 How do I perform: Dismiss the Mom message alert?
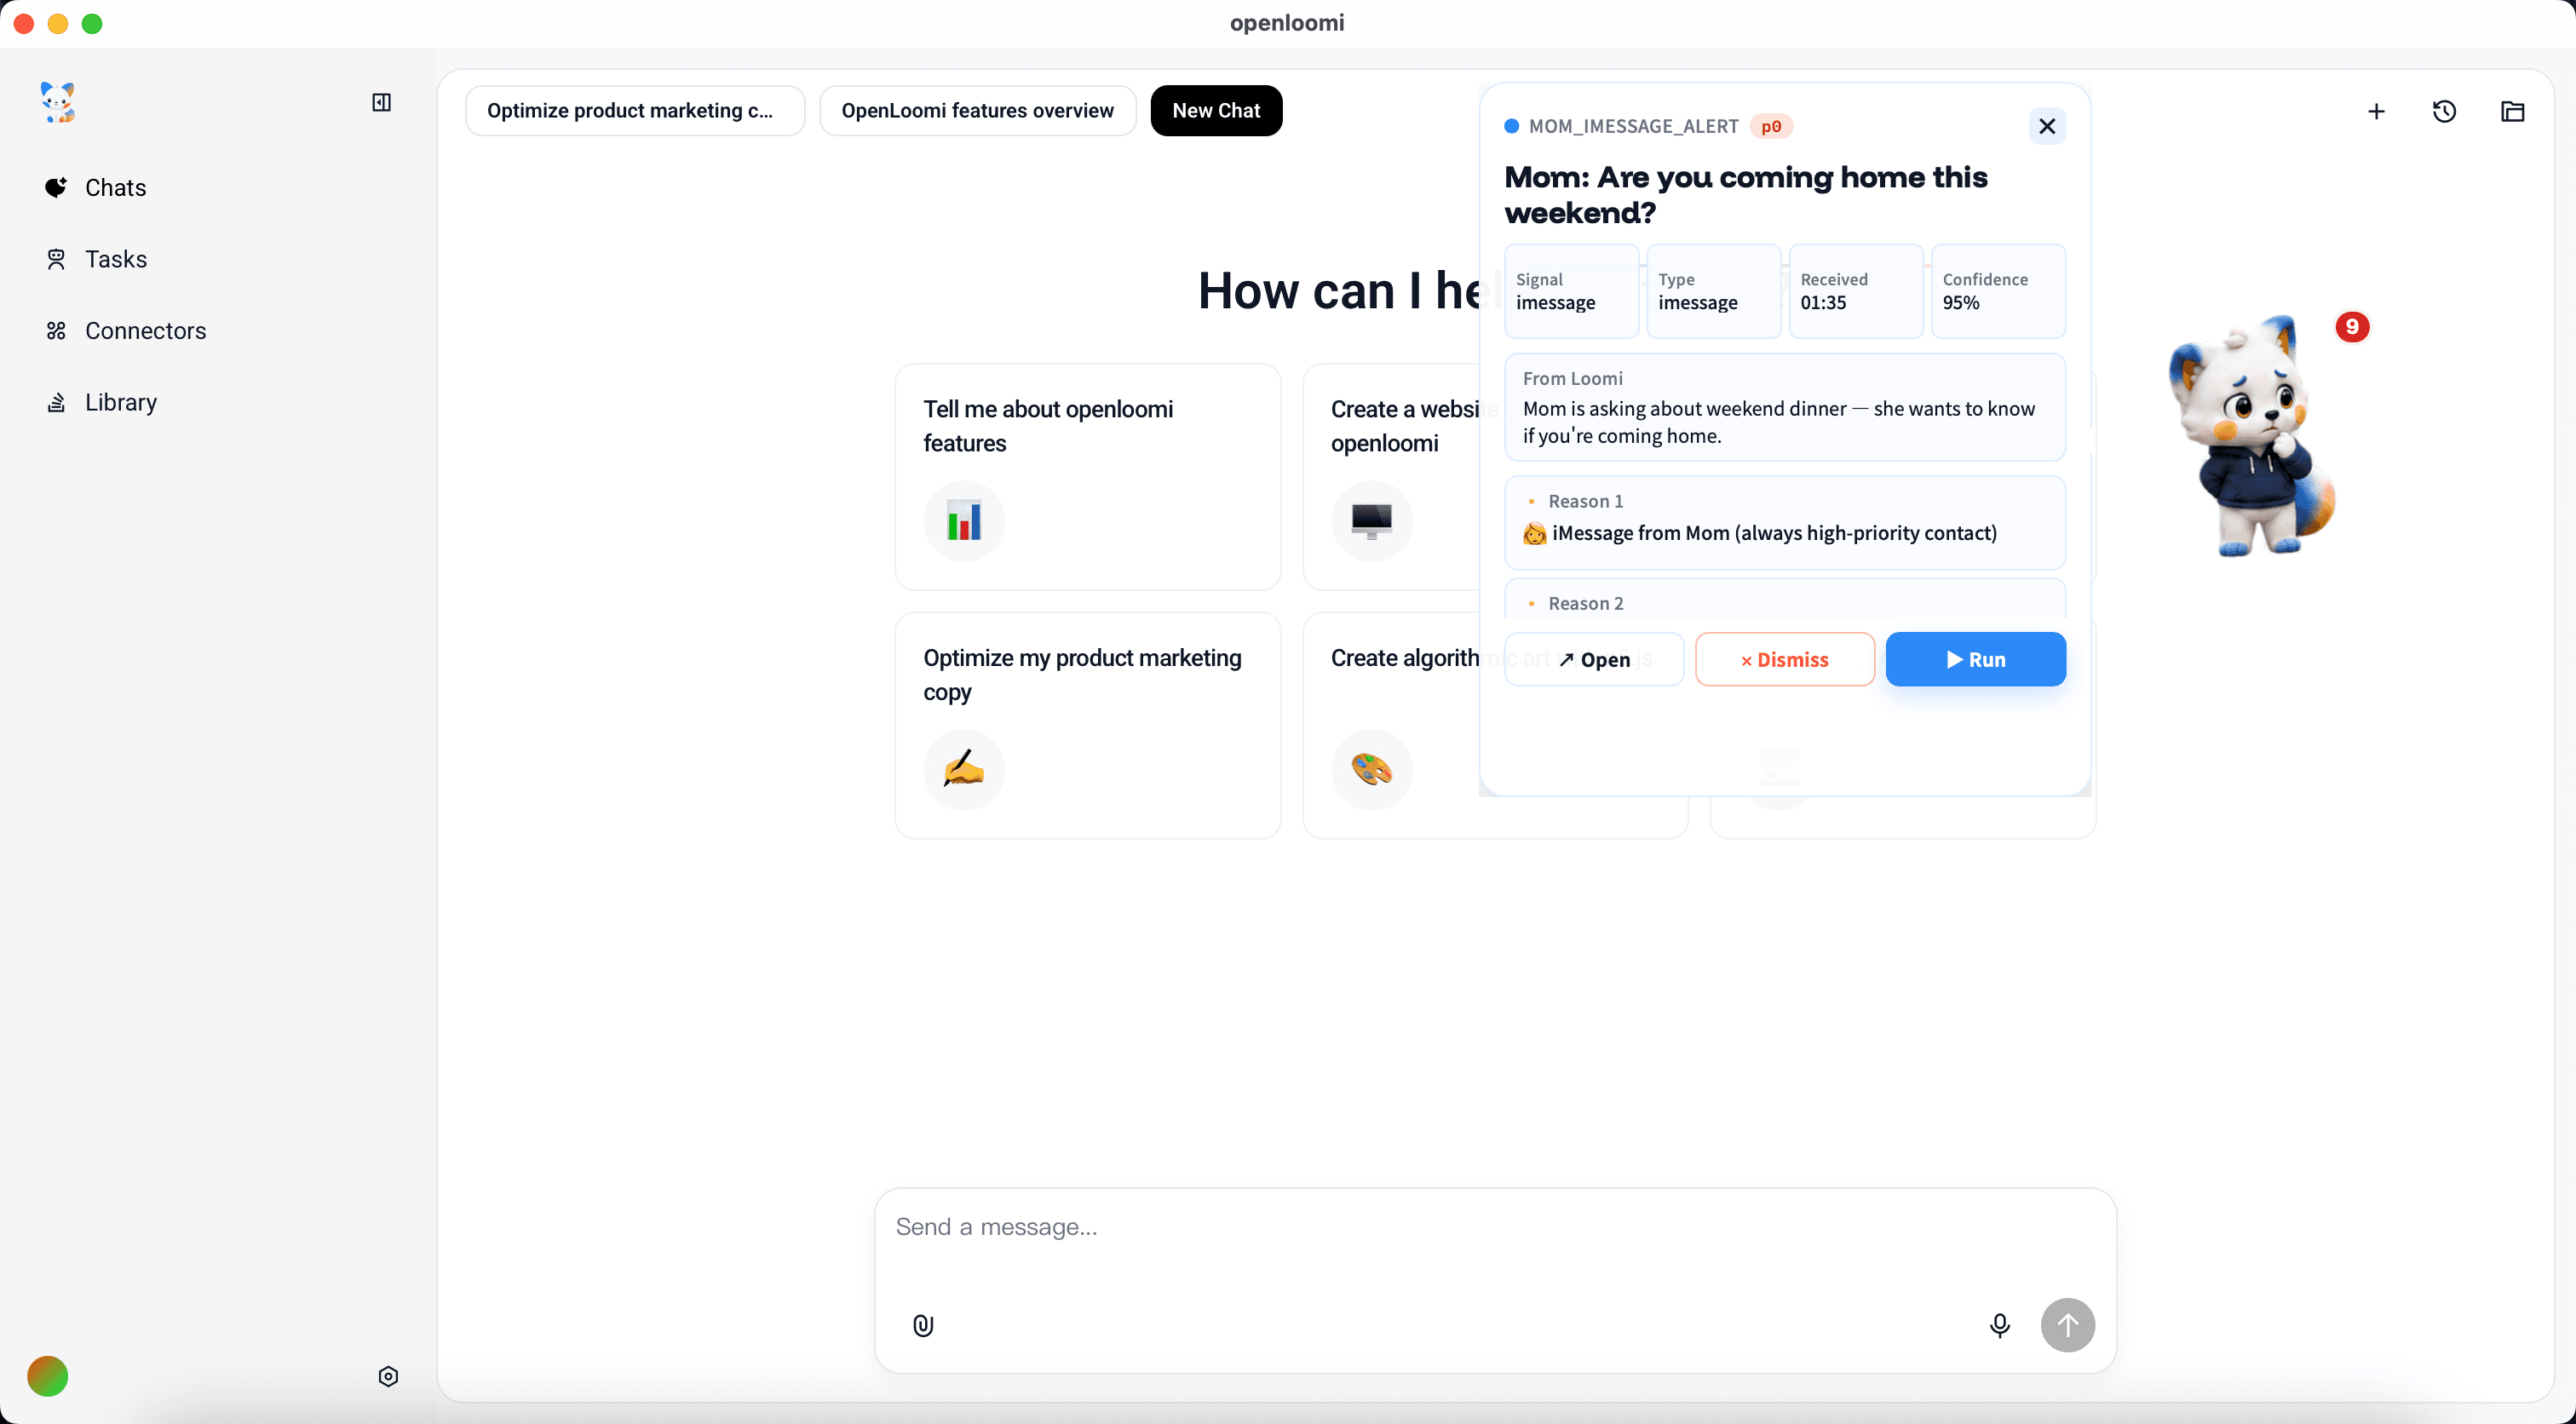pos(1784,659)
